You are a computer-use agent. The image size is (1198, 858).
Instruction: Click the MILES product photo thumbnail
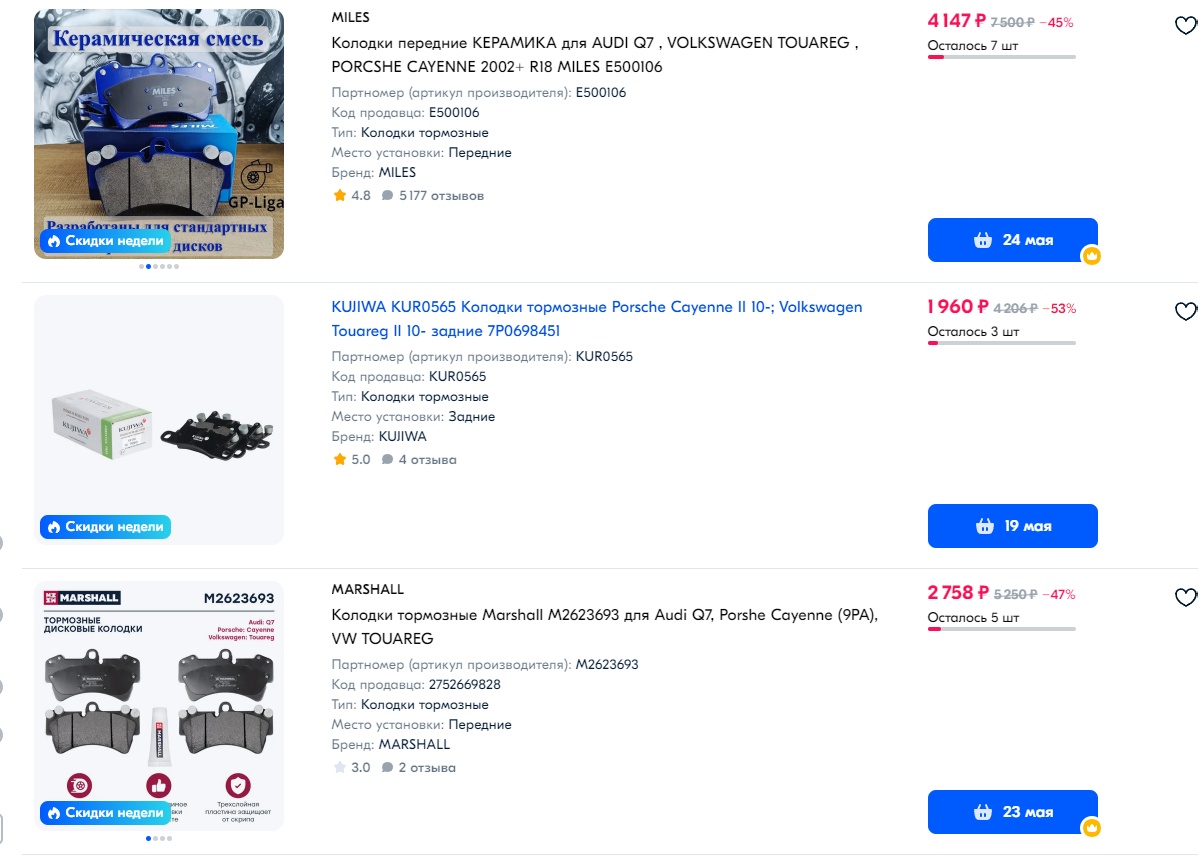159,134
